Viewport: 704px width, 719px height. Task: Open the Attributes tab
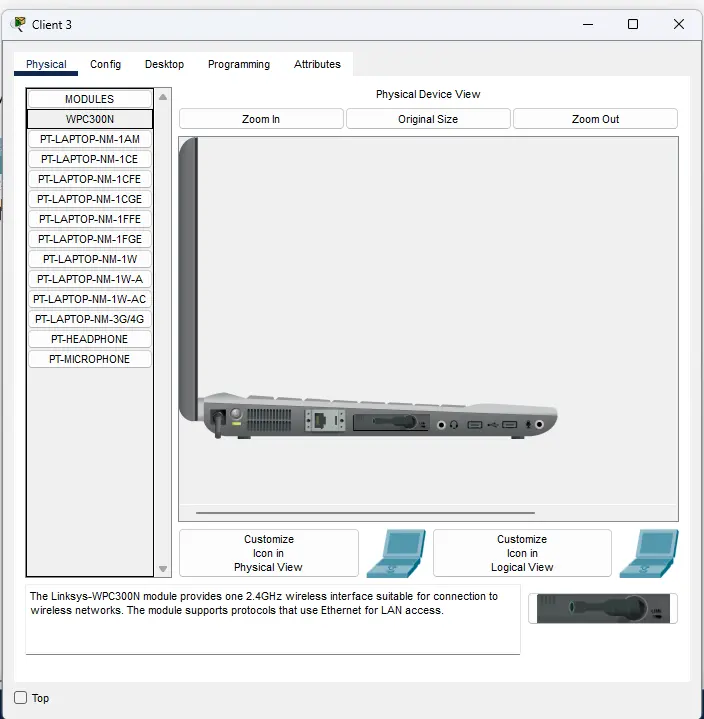pyautogui.click(x=317, y=64)
